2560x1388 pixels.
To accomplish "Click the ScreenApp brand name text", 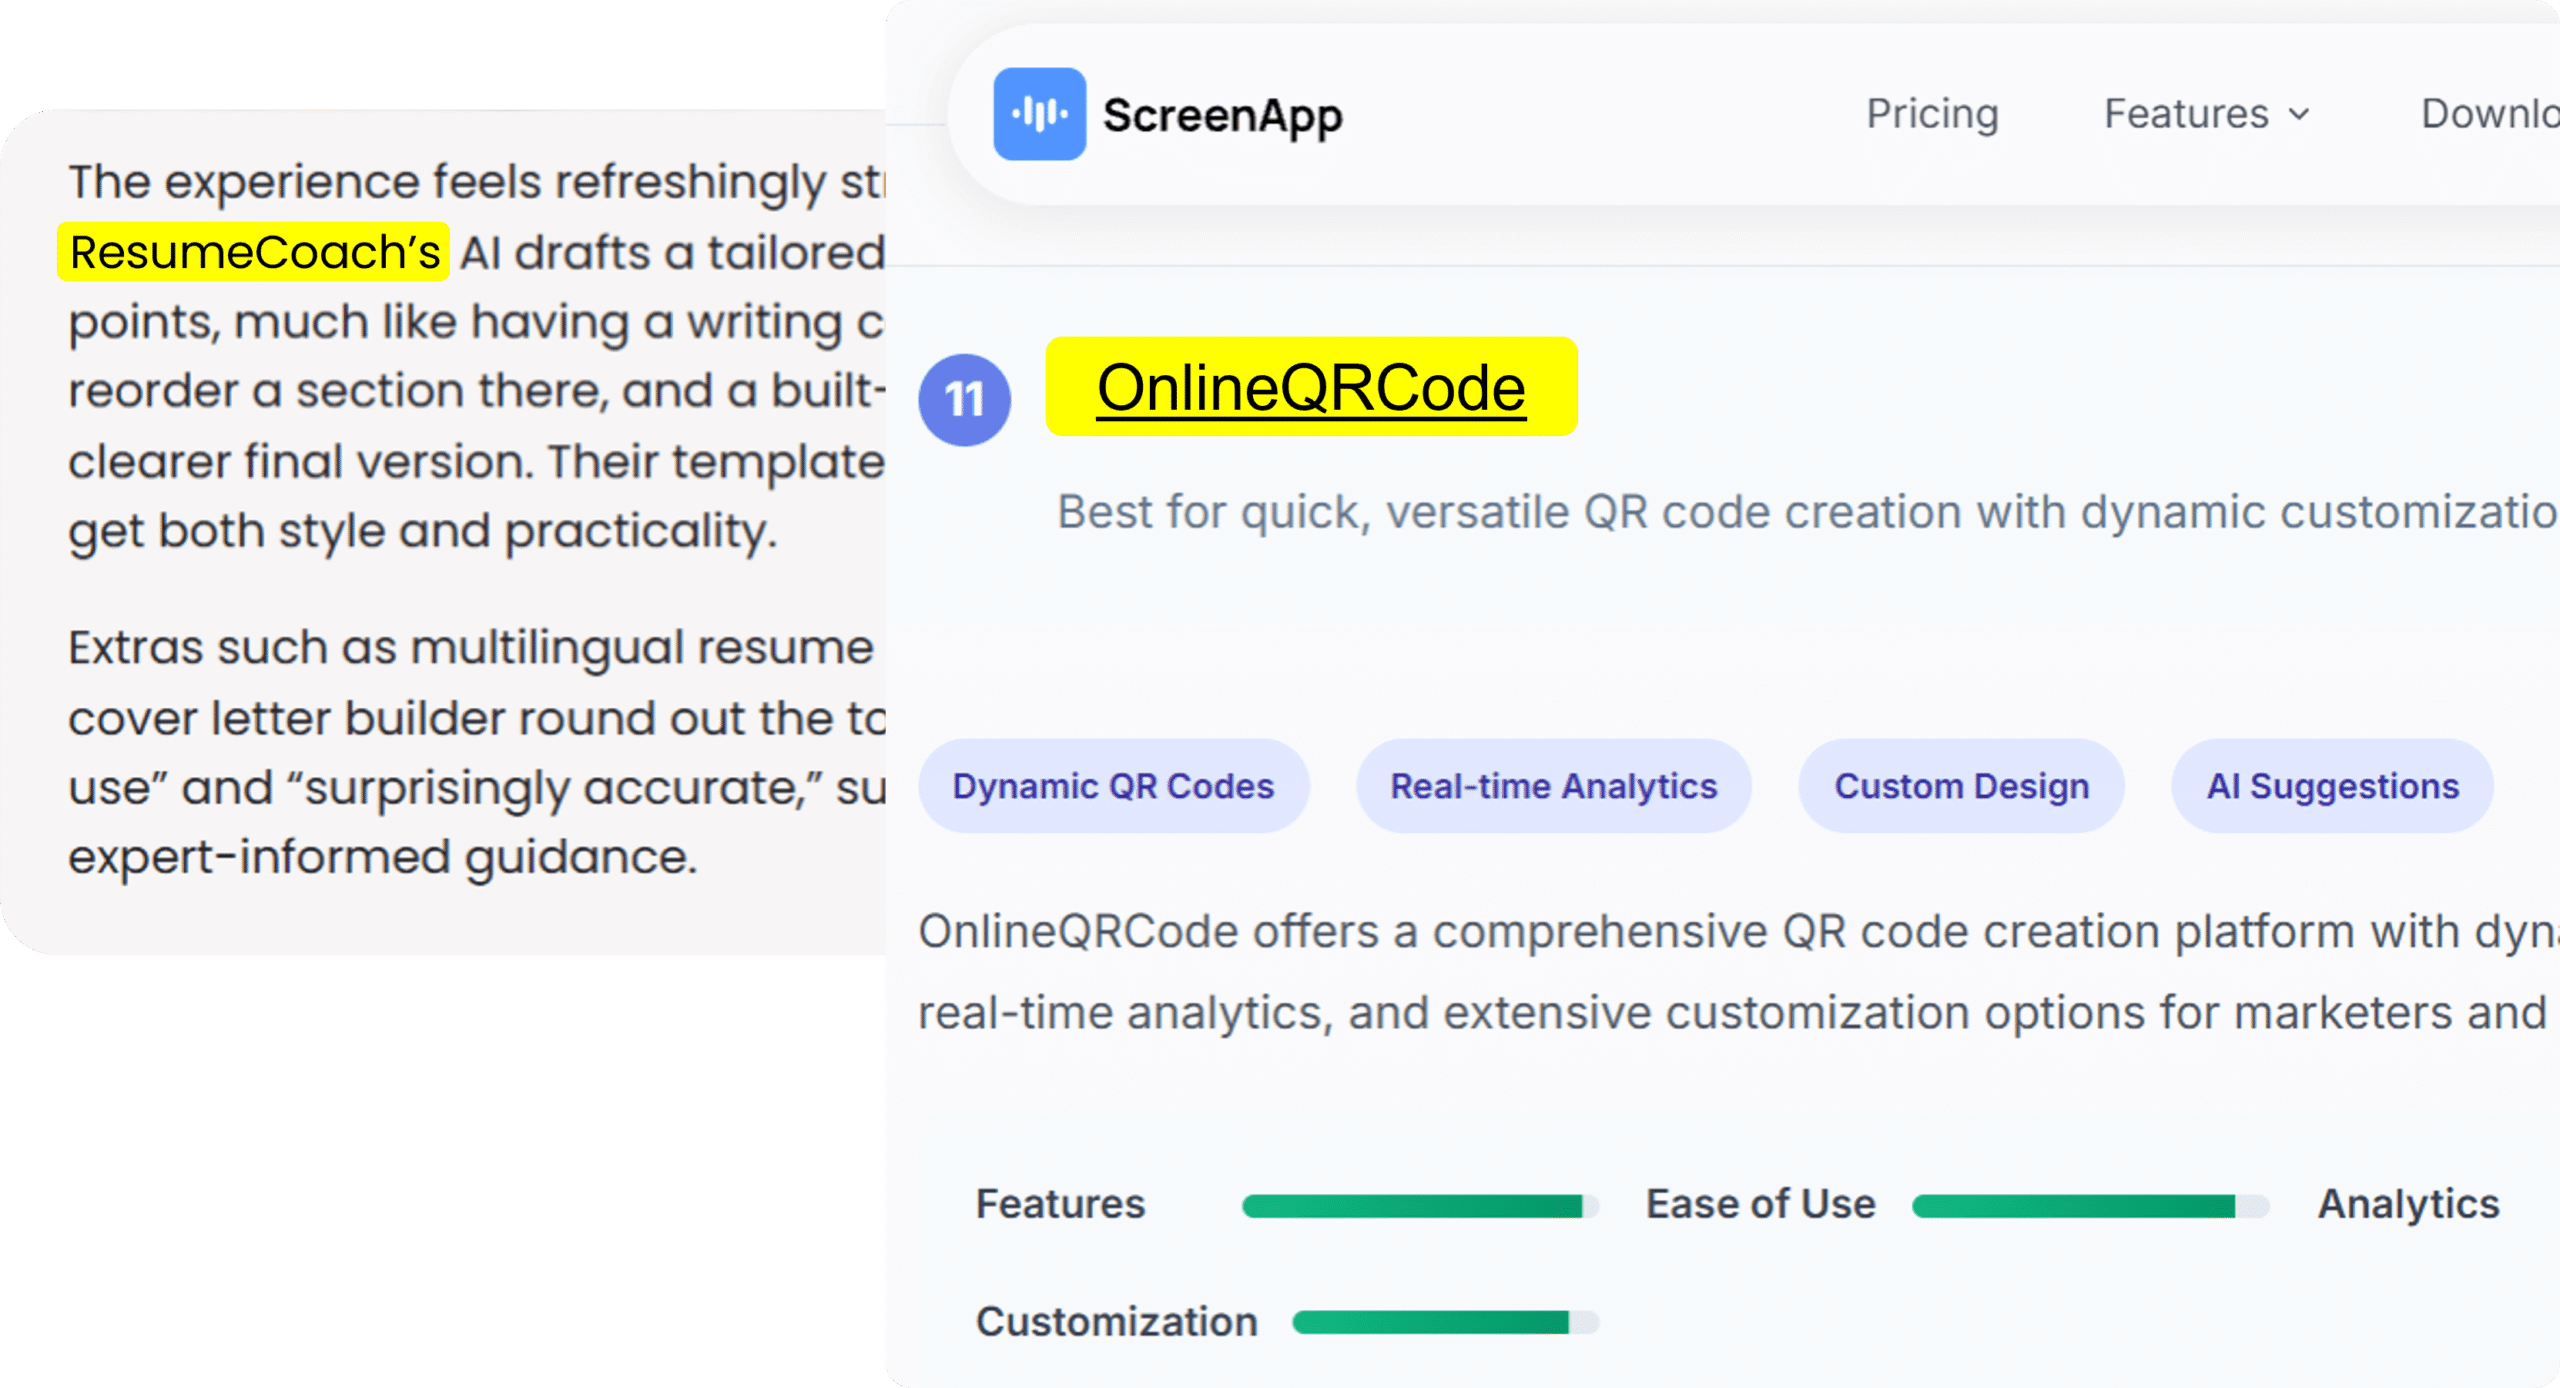I will (1222, 116).
